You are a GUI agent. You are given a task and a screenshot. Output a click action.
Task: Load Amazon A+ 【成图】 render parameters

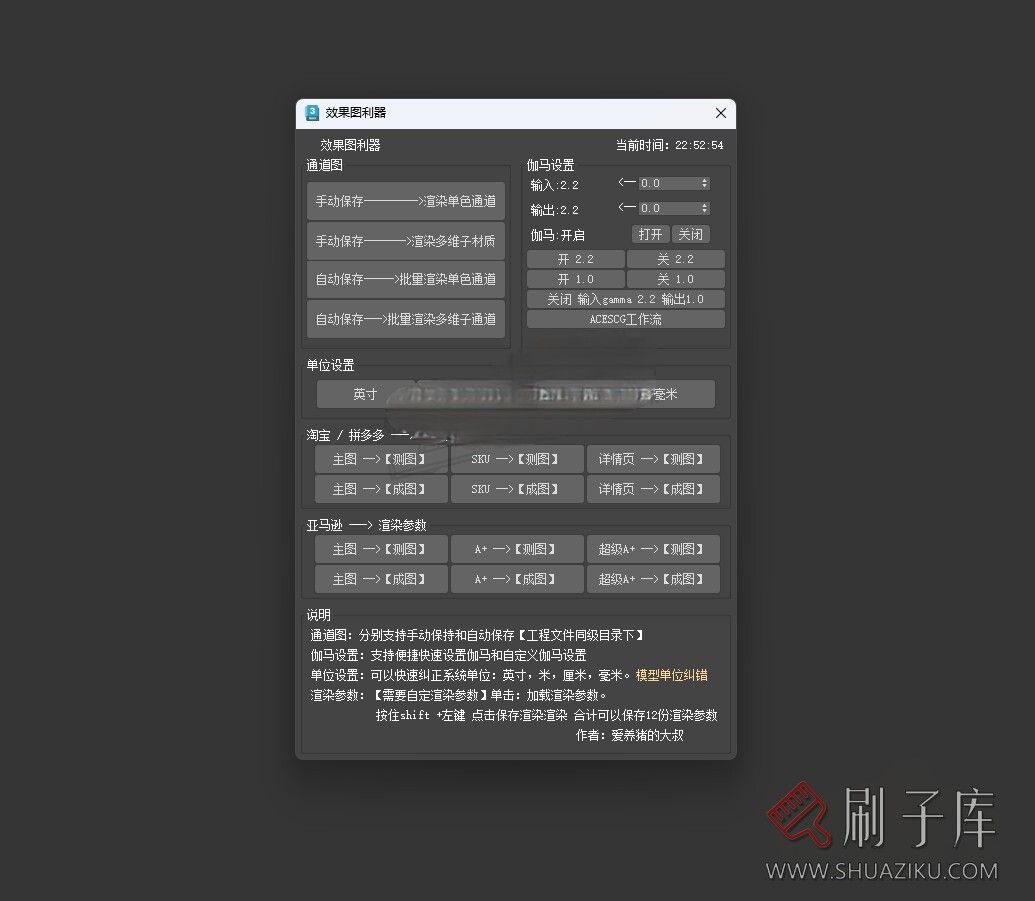click(x=517, y=579)
